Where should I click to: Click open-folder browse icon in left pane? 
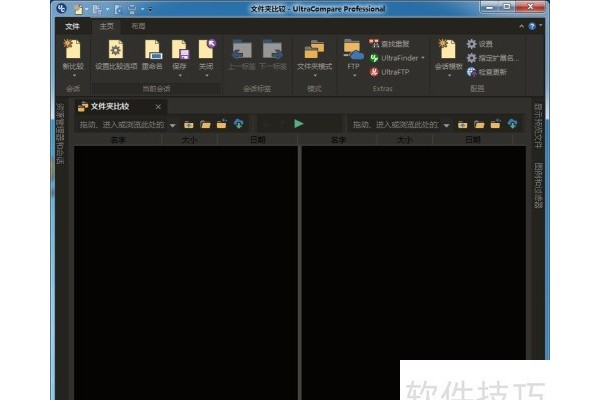coord(205,124)
